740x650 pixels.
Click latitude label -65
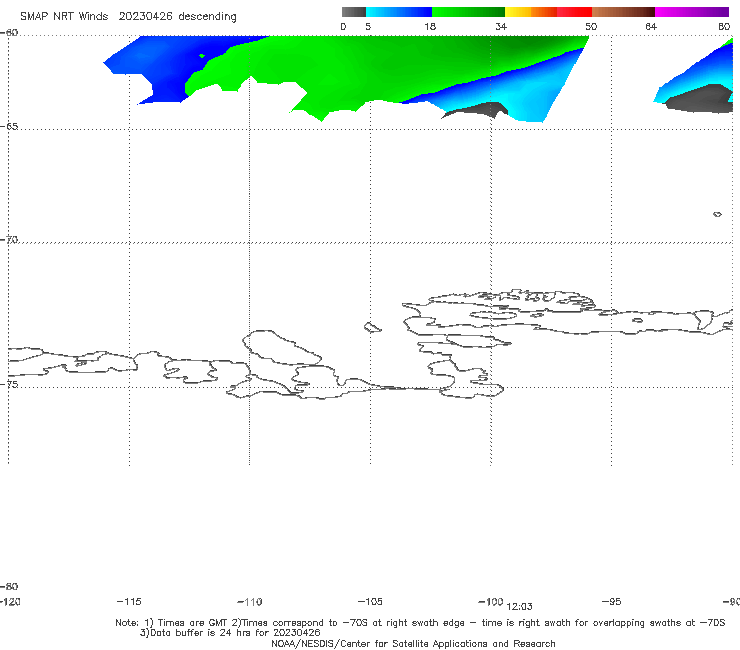(9, 127)
